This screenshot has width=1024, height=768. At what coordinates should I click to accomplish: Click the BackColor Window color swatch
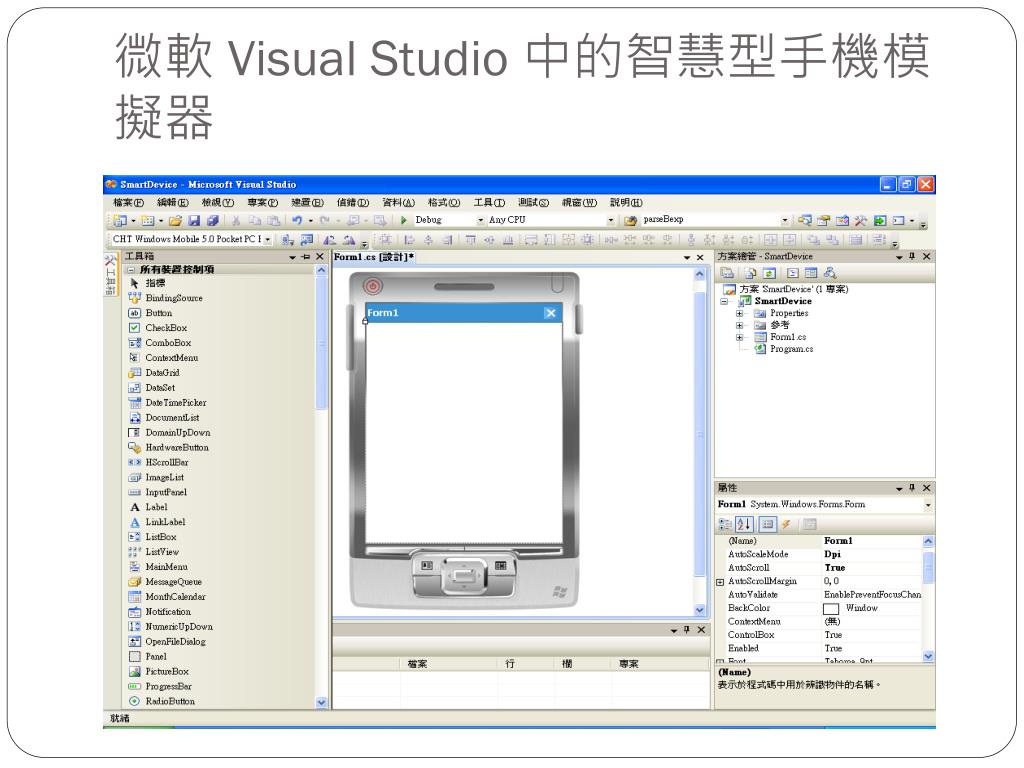pyautogui.click(x=831, y=609)
